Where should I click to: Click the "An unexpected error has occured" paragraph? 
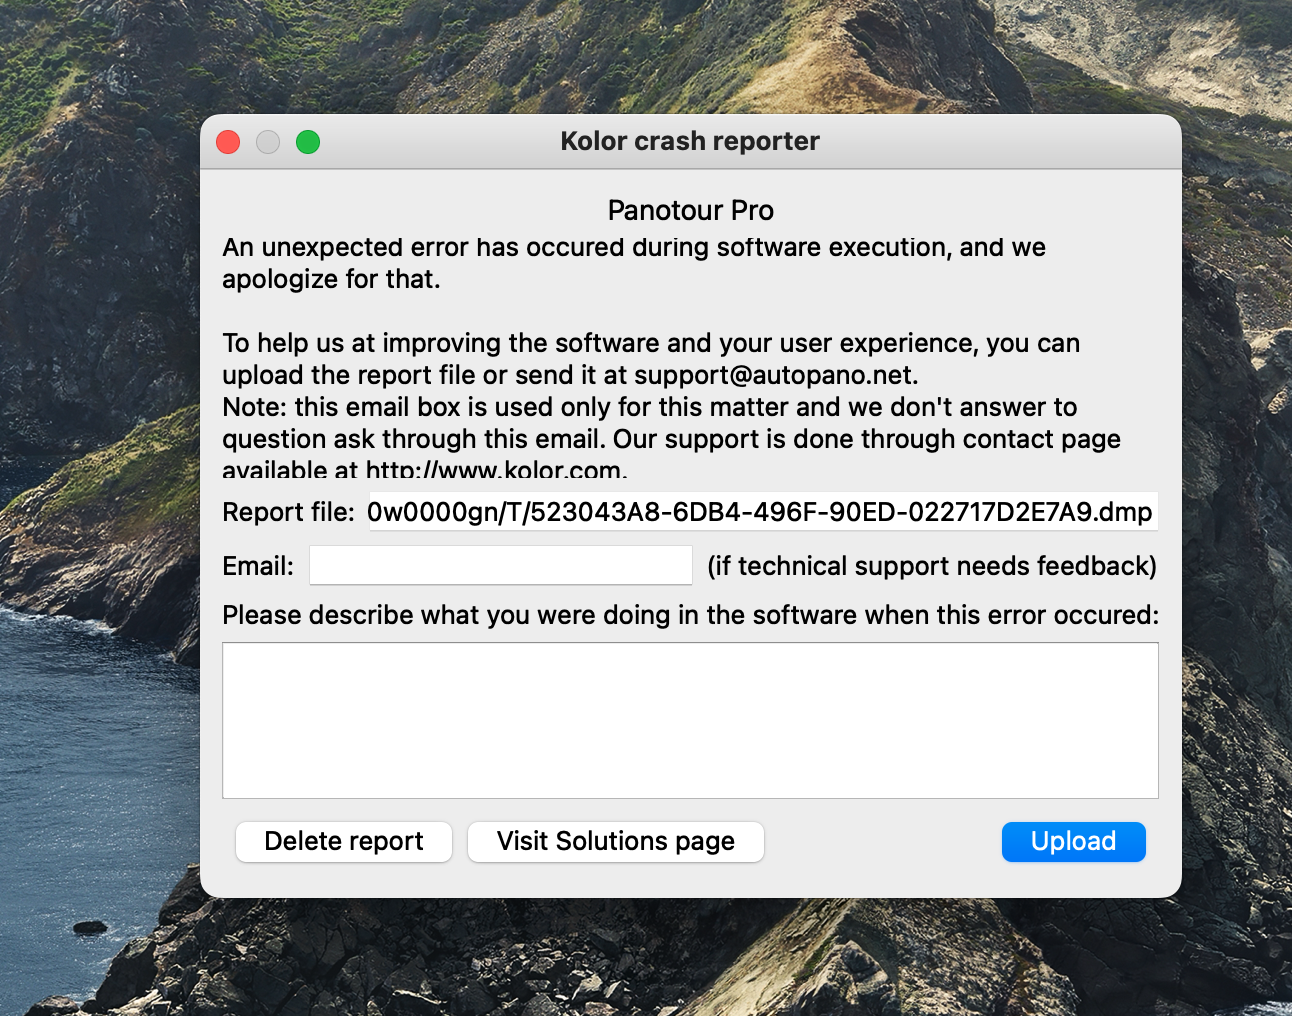coord(633,248)
